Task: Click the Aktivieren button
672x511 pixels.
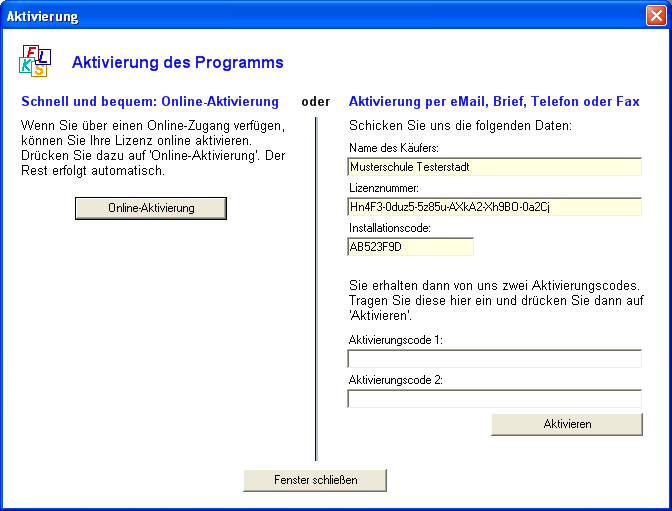Action: tap(567, 424)
